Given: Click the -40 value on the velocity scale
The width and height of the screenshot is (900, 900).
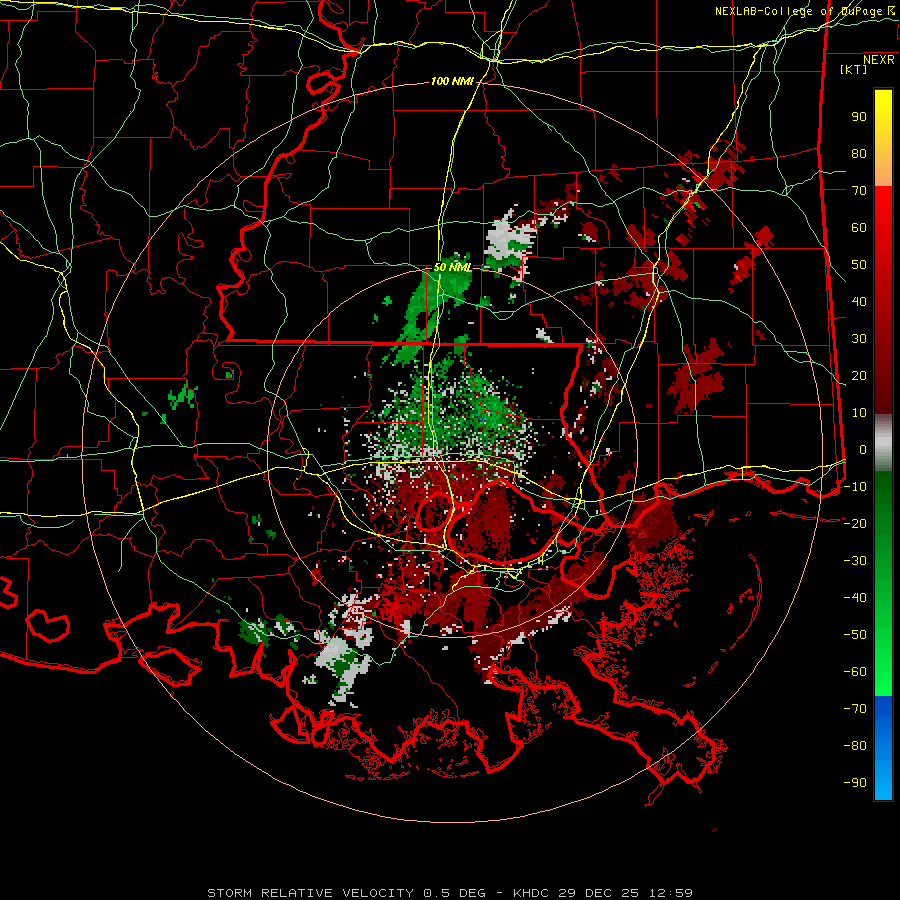Looking at the screenshot, I should coord(855,598).
